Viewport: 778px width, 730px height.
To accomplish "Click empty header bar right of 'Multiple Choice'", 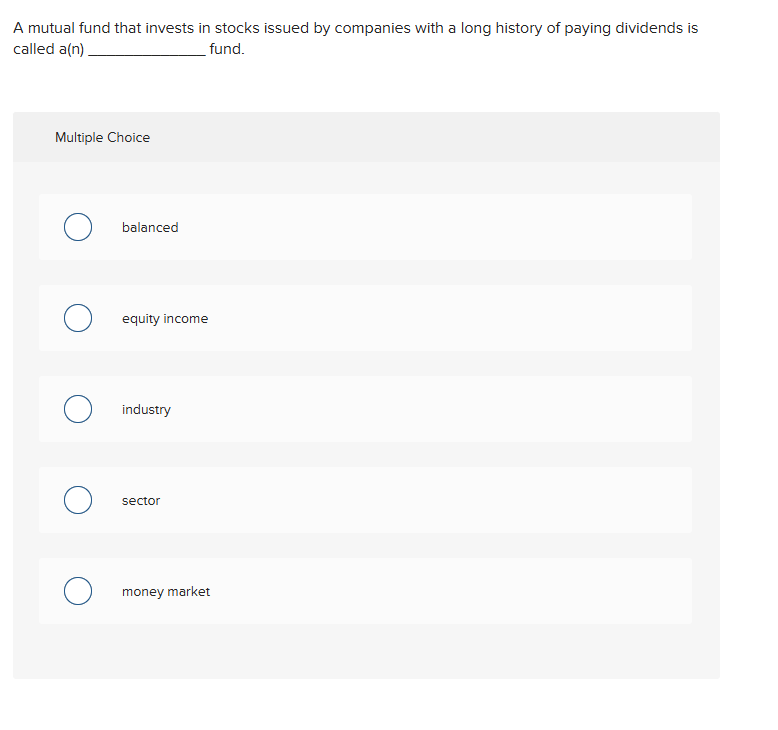I will [x=450, y=138].
